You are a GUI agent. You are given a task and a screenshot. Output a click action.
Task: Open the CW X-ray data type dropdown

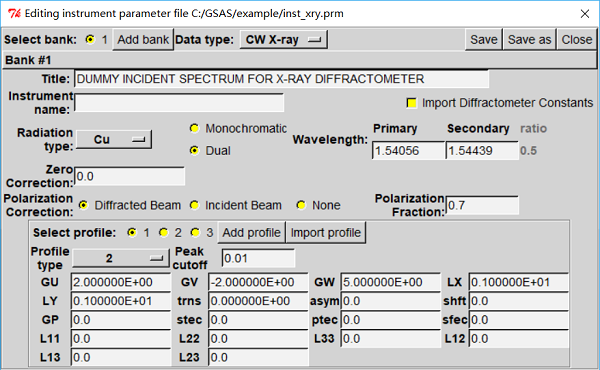(284, 39)
